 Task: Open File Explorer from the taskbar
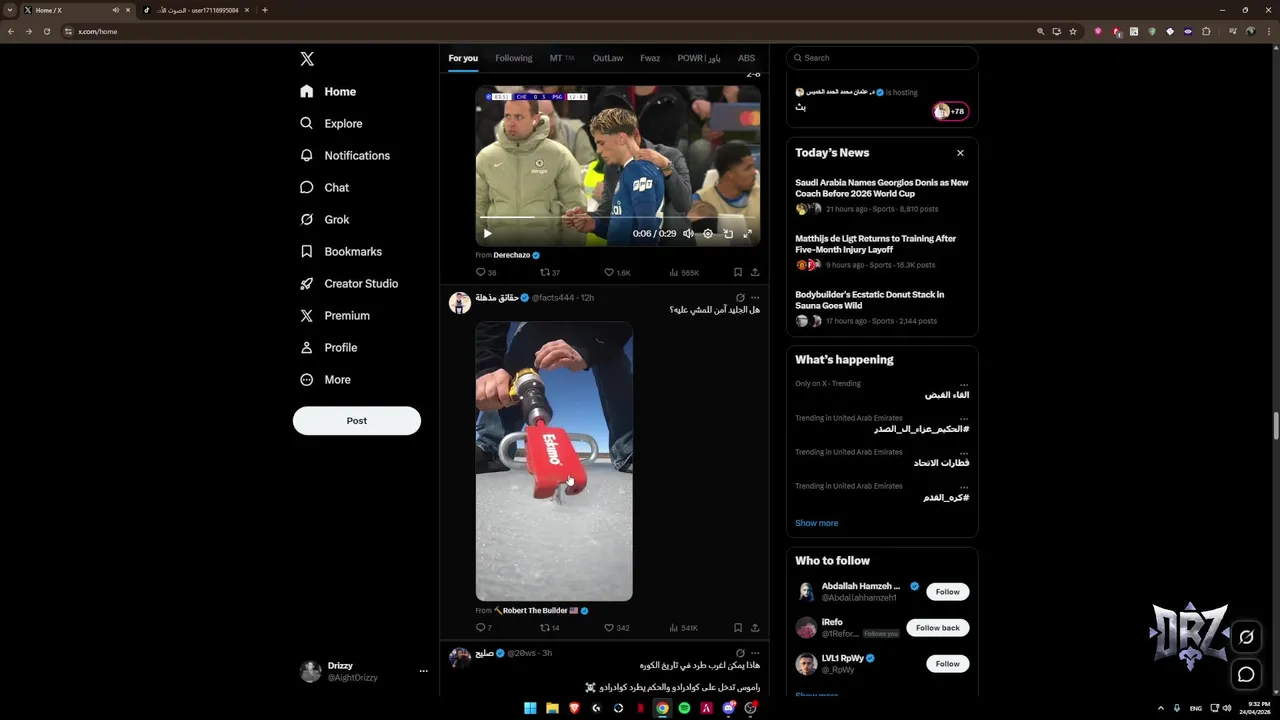click(552, 708)
